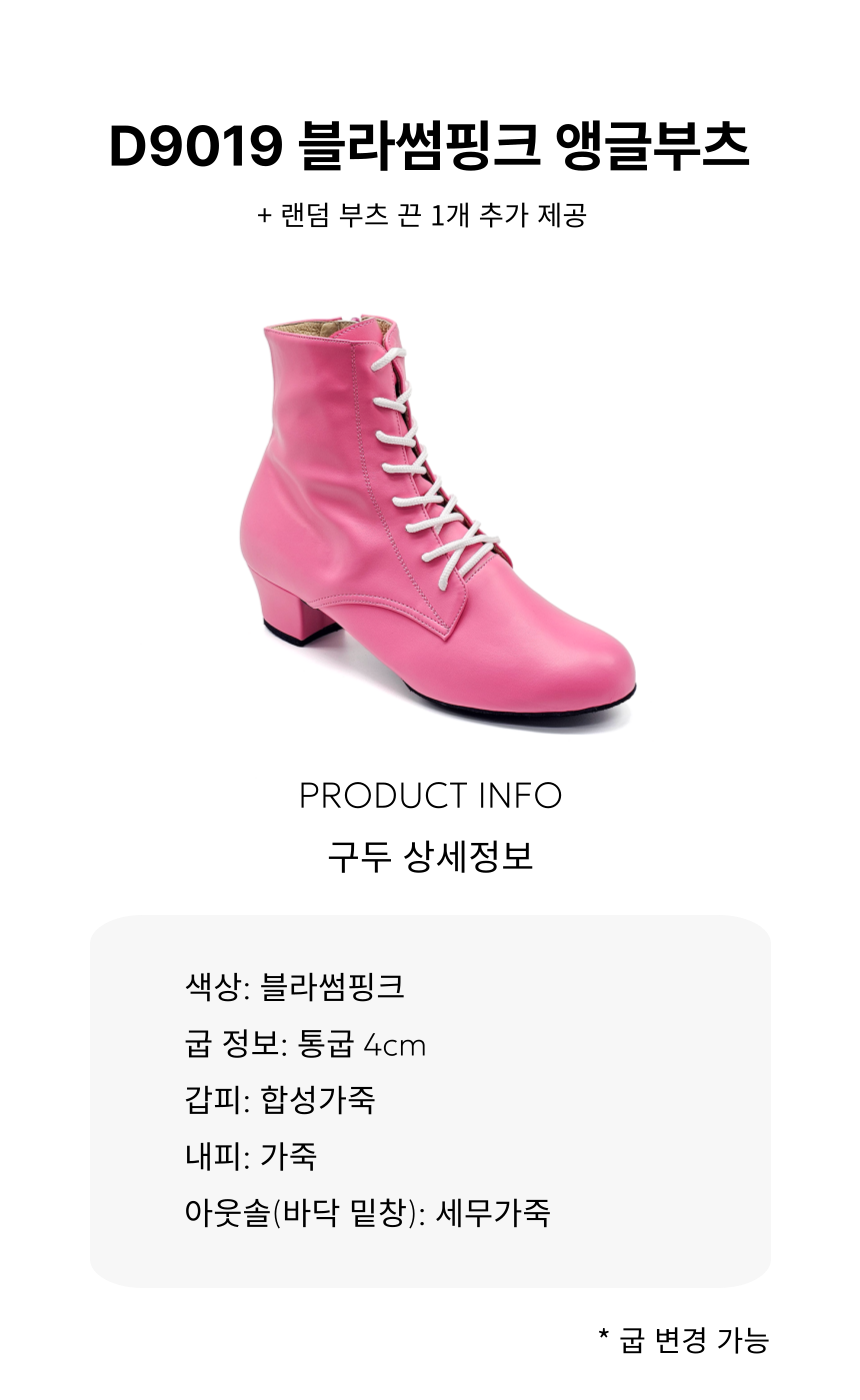The height and width of the screenshot is (1400, 860).
Task: Click the 블라썸핑크 color name value
Action: click(333, 987)
